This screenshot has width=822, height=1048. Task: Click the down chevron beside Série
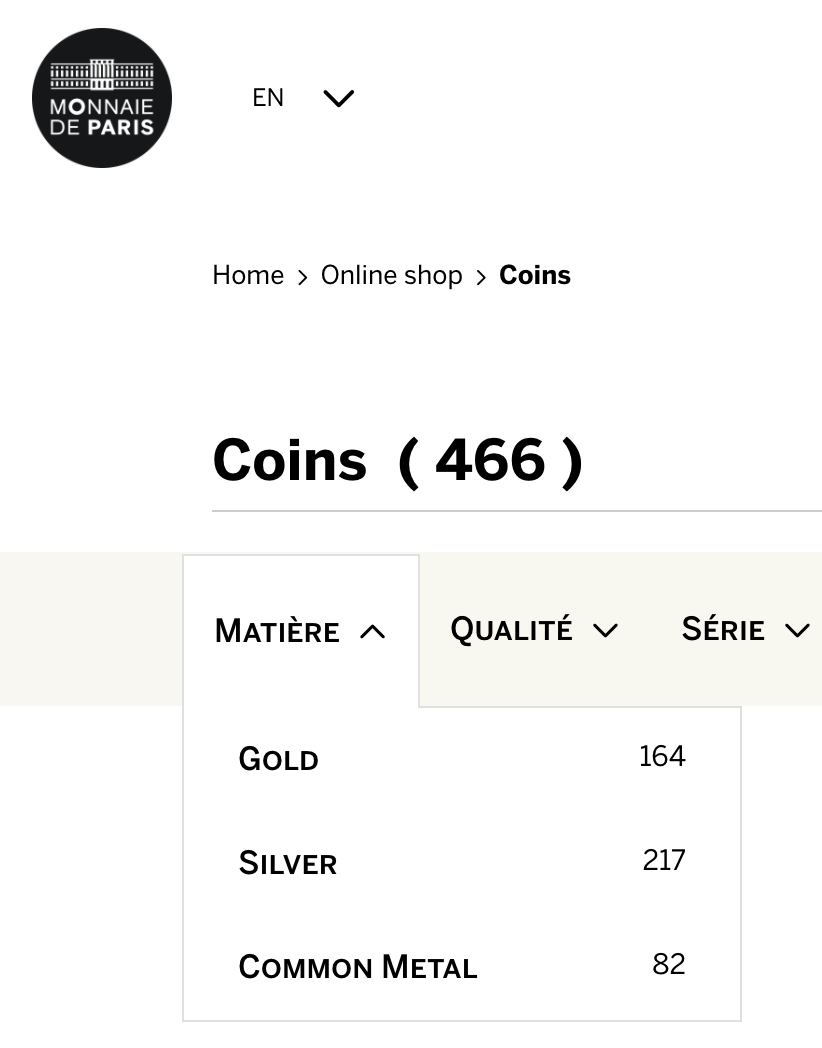point(797,630)
